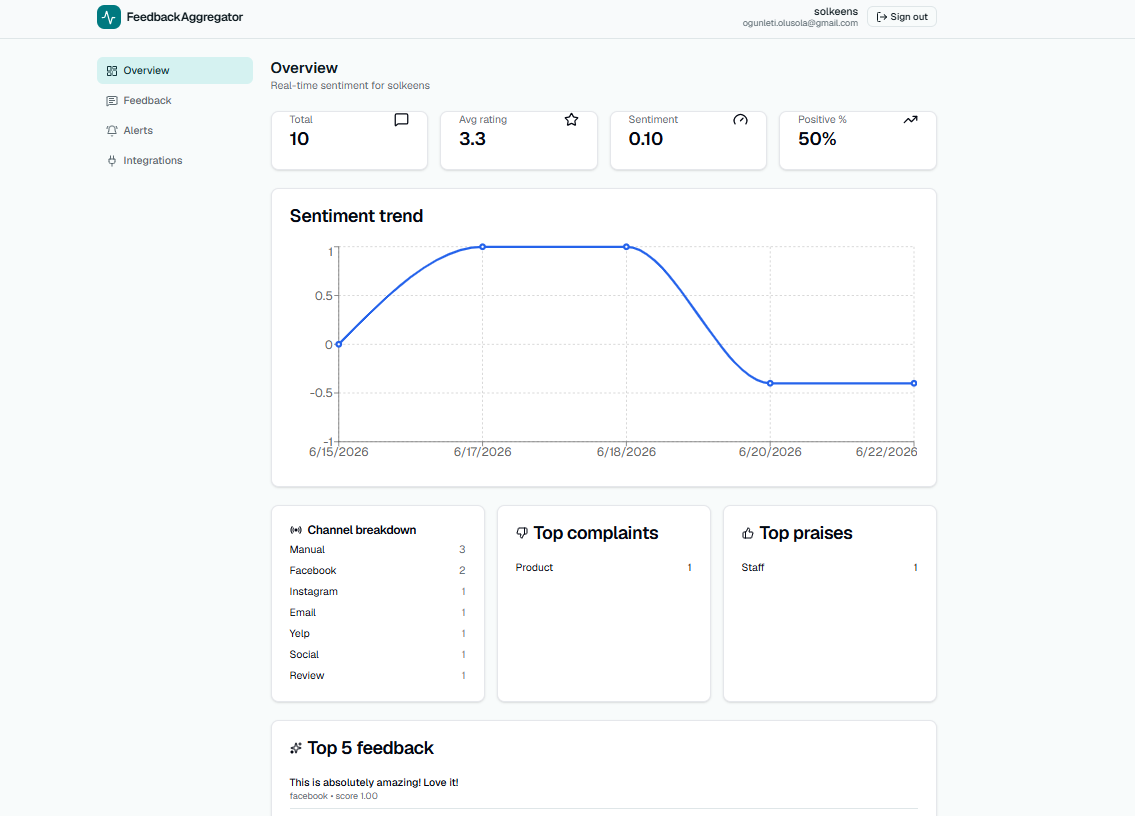
Task: Click the thumbs-up icon beside Top praises
Action: coord(748,533)
